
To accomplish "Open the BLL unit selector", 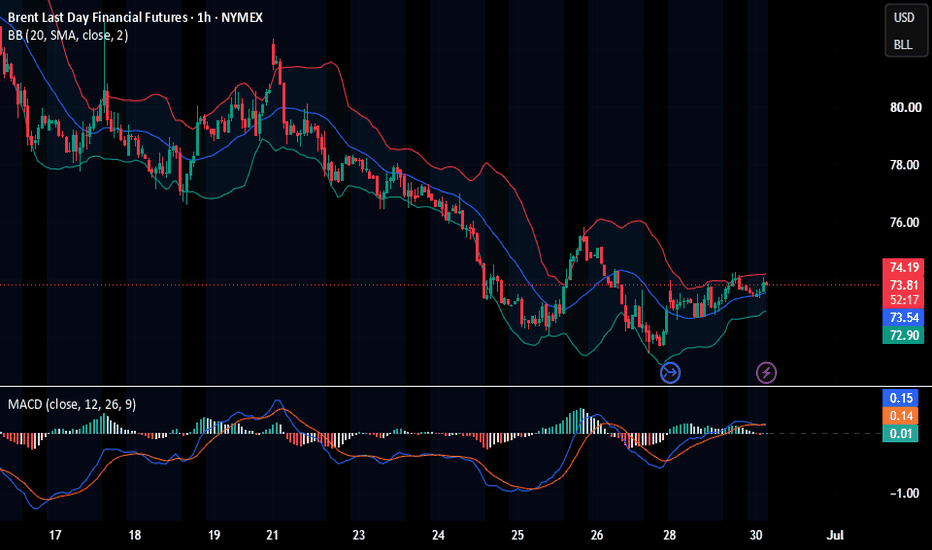I will (904, 45).
